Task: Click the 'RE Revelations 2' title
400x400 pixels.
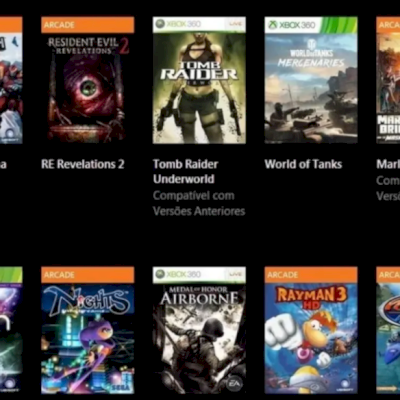Action: [x=83, y=164]
